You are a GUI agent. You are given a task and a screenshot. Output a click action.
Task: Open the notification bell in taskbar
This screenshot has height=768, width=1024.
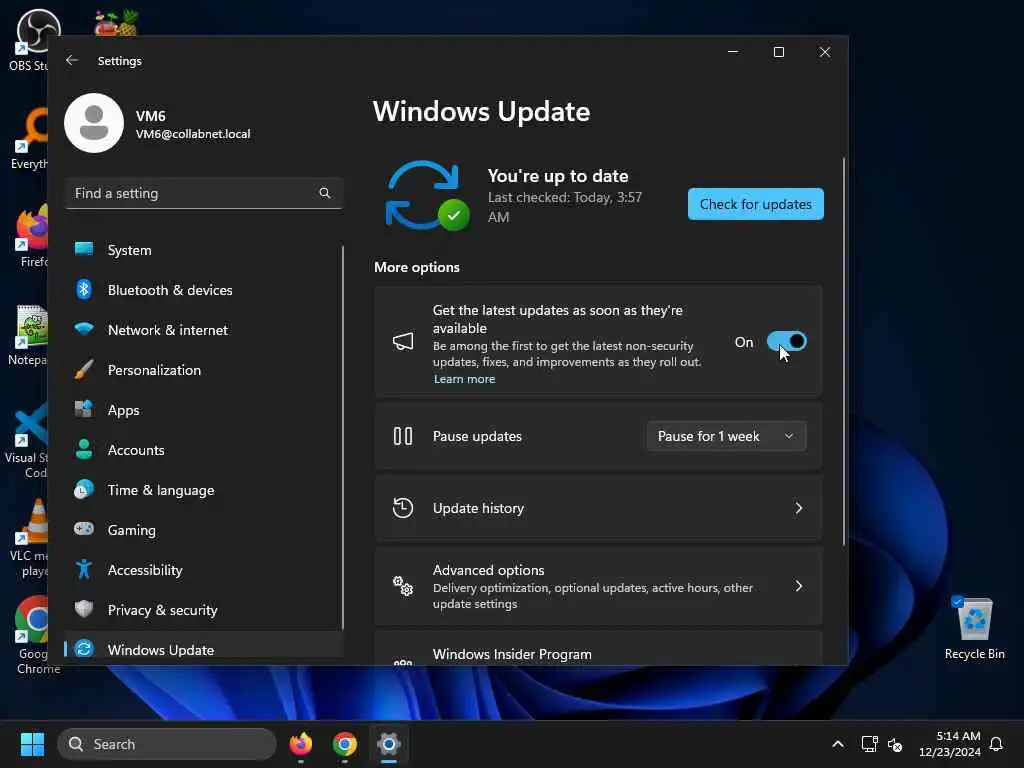coord(996,744)
